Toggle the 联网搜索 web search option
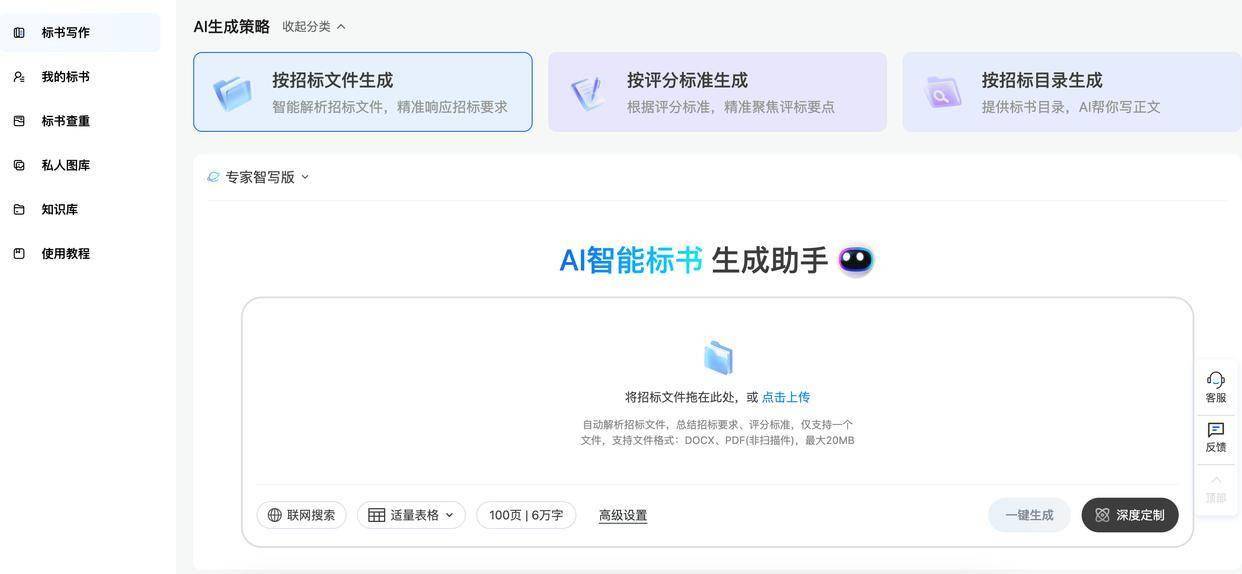The width and height of the screenshot is (1242, 574). click(301, 515)
